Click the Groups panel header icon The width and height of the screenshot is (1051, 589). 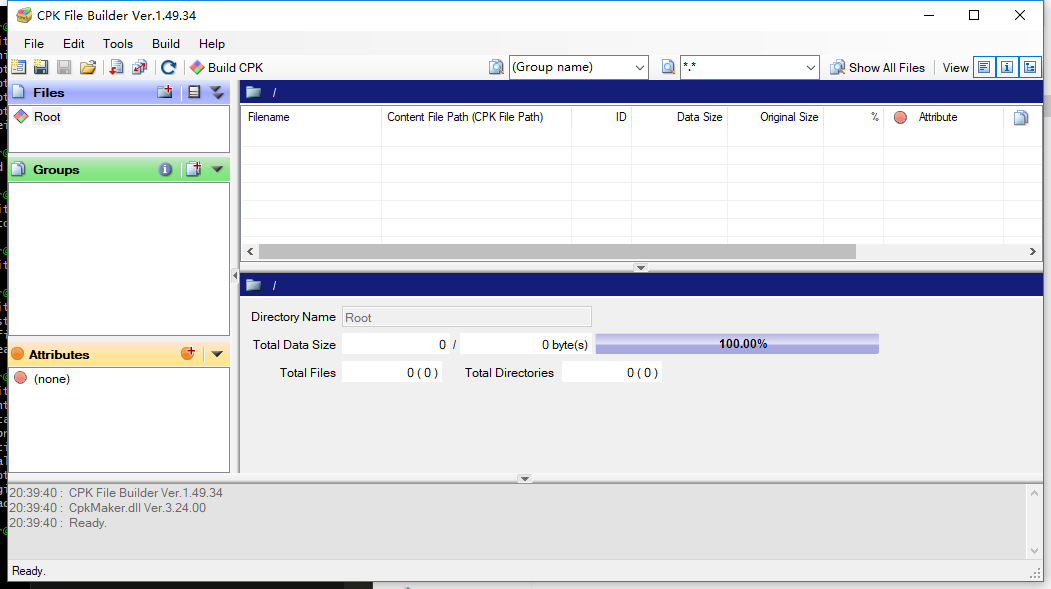19,169
